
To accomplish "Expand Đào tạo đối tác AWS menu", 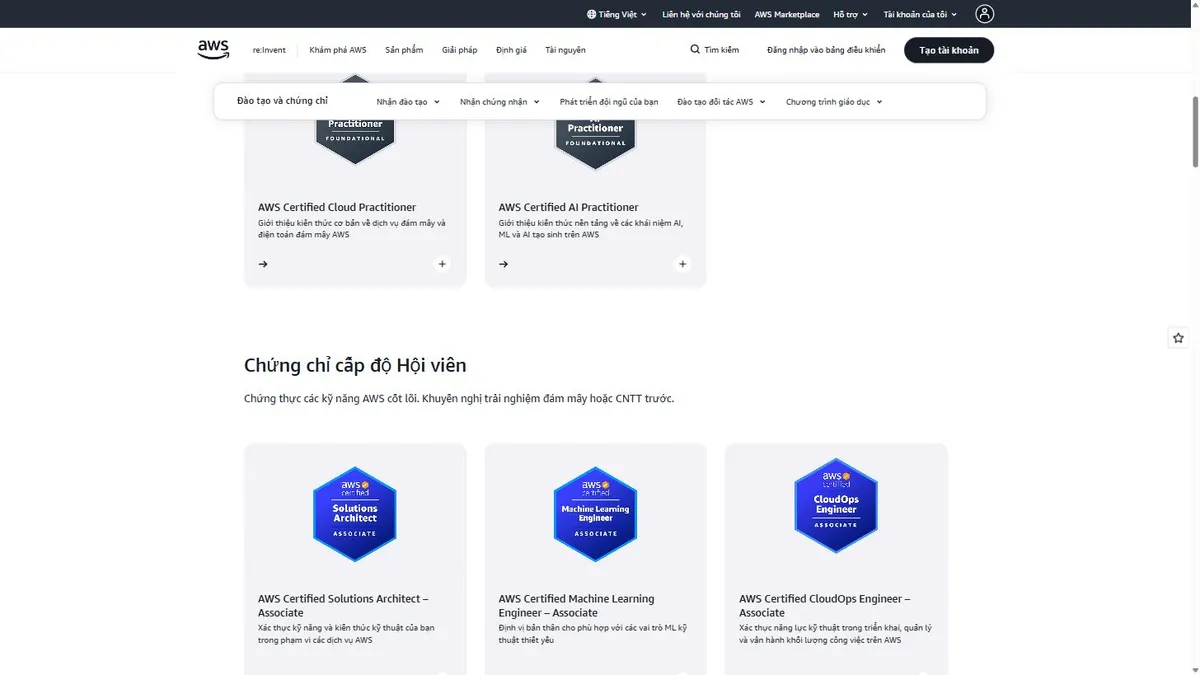I will [721, 102].
